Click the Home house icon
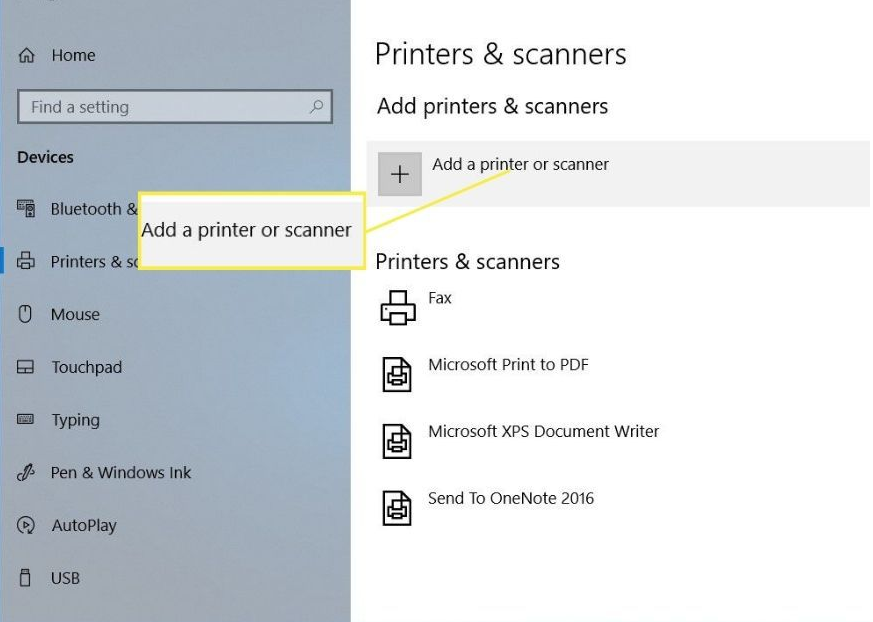The width and height of the screenshot is (873, 622). pos(27,56)
